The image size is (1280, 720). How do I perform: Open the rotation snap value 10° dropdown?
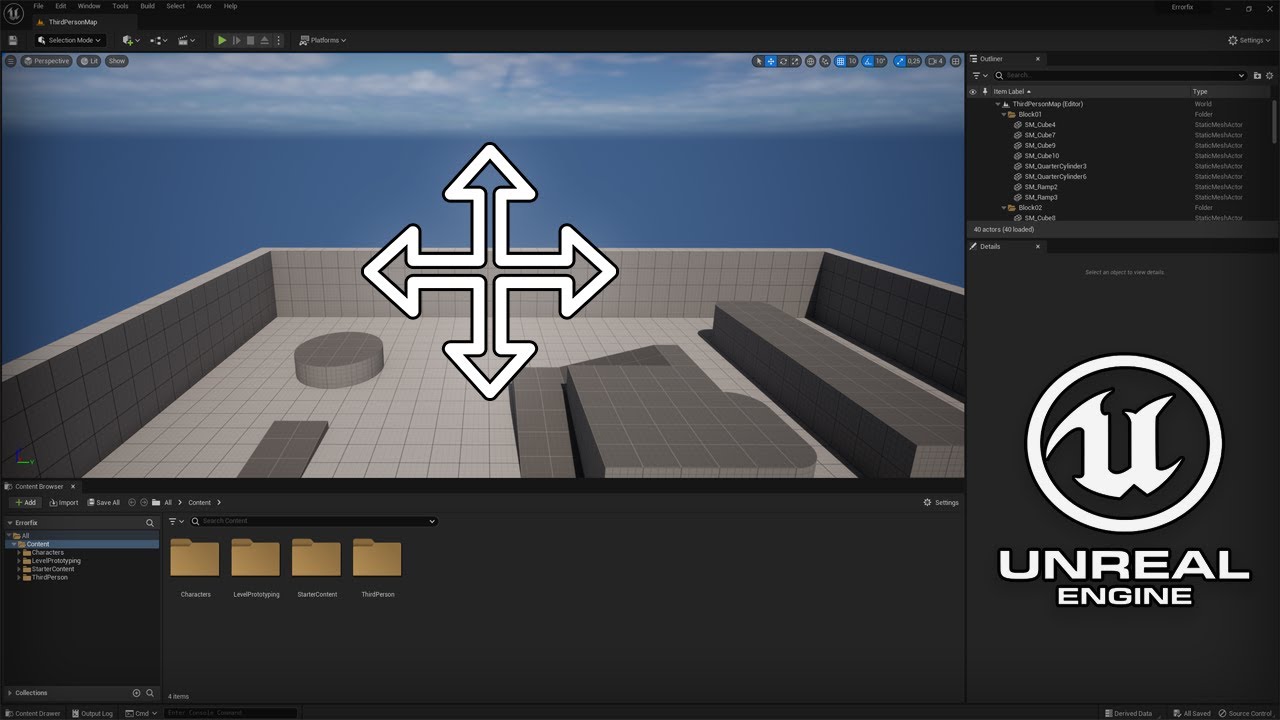(881, 61)
